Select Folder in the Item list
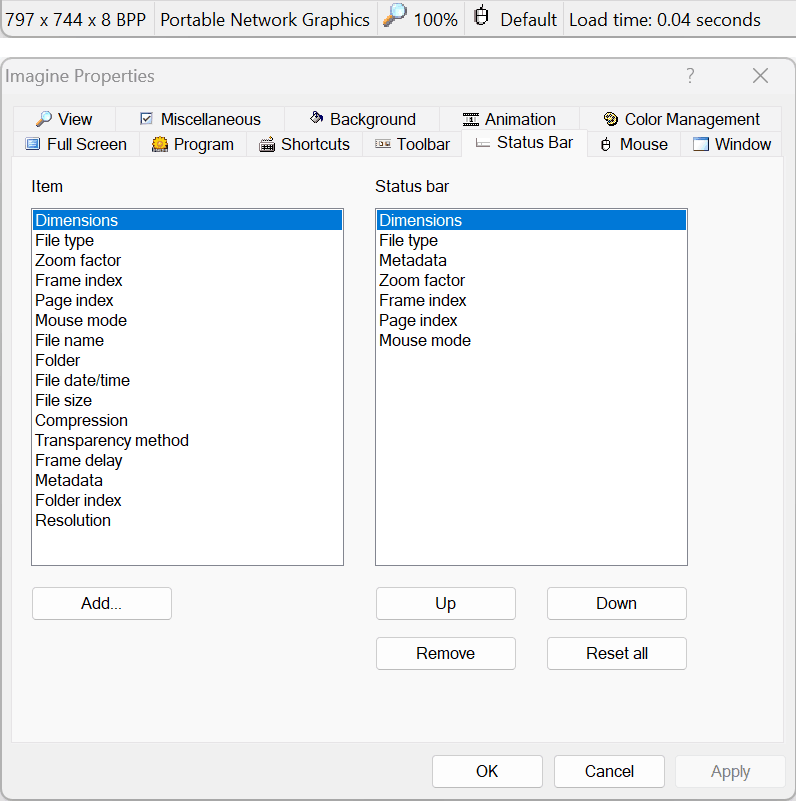Viewport: 796px width, 801px height. tap(188, 360)
